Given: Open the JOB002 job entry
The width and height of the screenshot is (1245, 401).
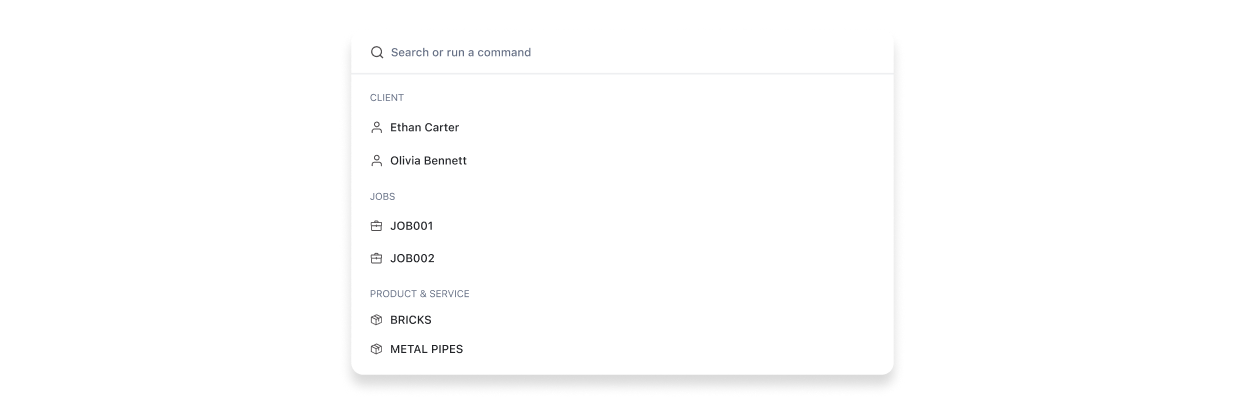Looking at the screenshot, I should click(x=622, y=258).
